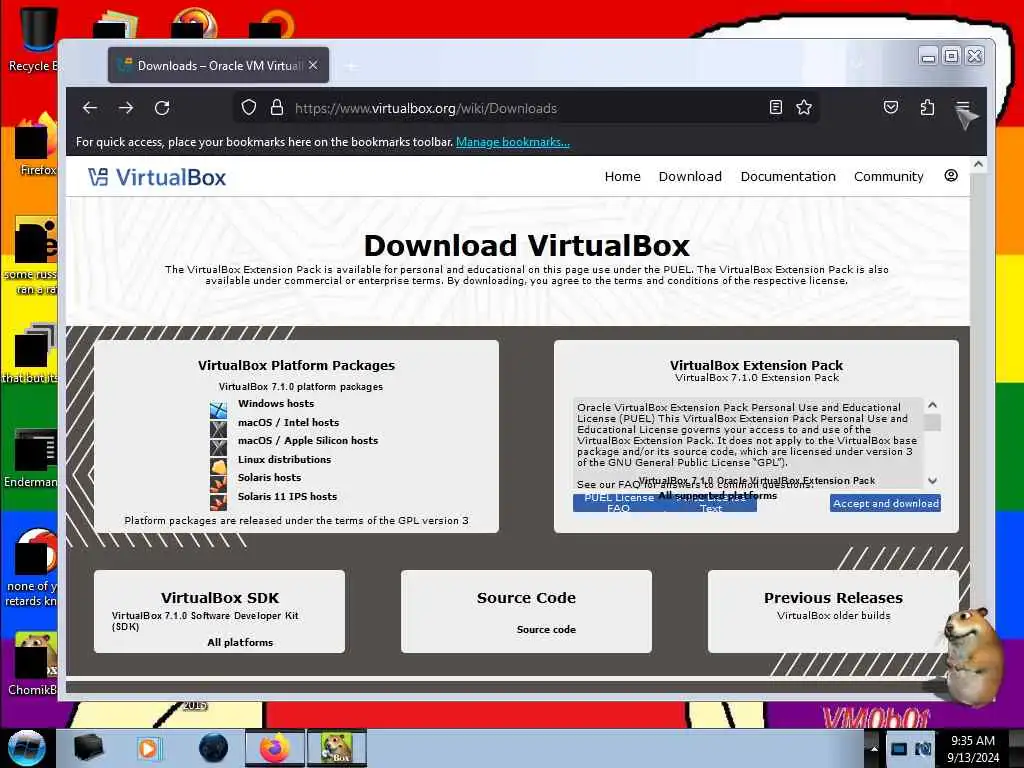1024x768 pixels.
Task: Open a new tab with plus button
Action: (x=351, y=66)
